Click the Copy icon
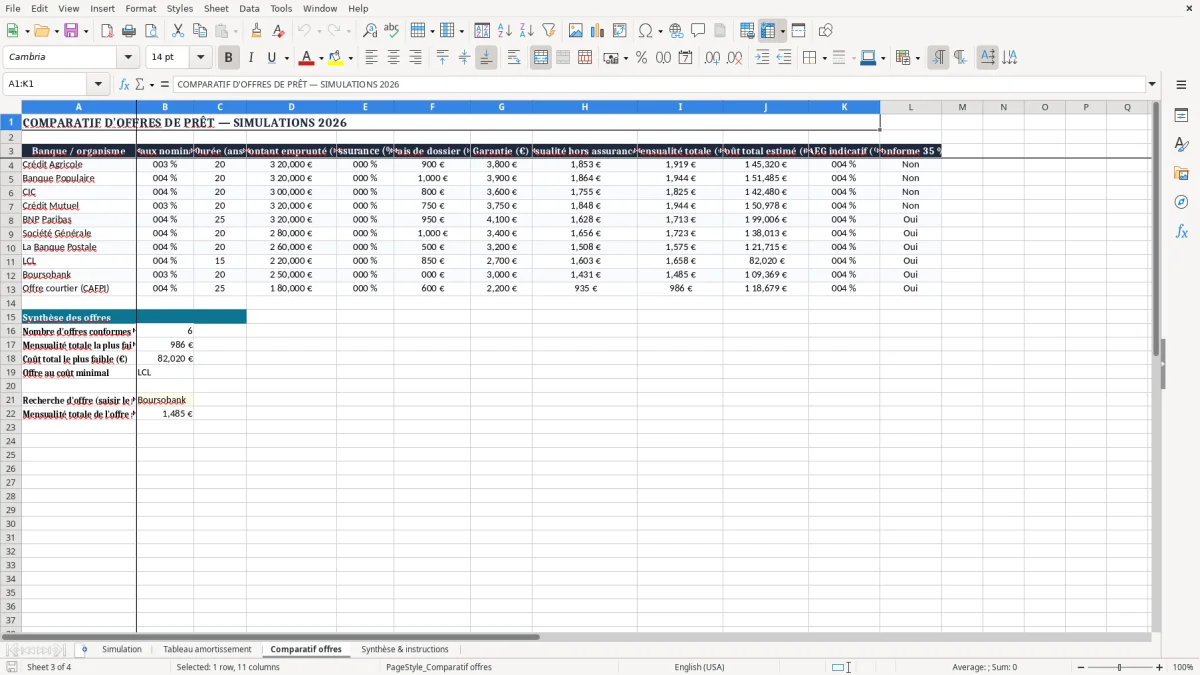Viewport: 1200px width, 675px height. pos(199,31)
